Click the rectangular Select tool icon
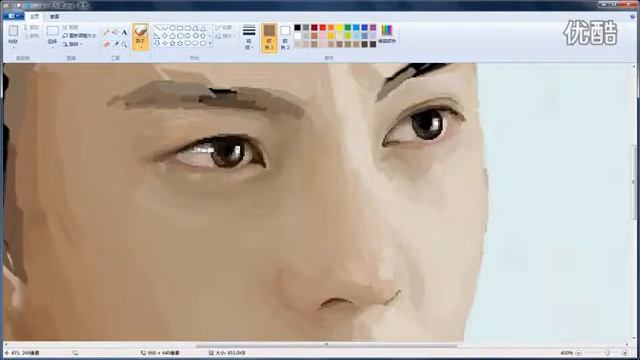 point(53,31)
